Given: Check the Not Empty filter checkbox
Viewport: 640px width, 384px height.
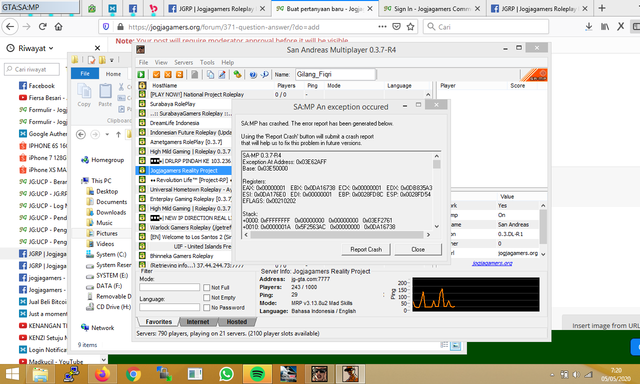Looking at the screenshot, I should pyautogui.click(x=207, y=297).
